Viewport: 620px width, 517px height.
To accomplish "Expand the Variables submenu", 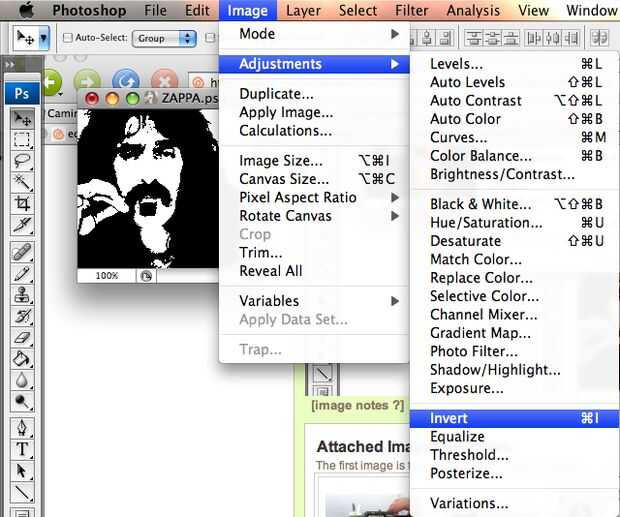I will click(x=314, y=301).
